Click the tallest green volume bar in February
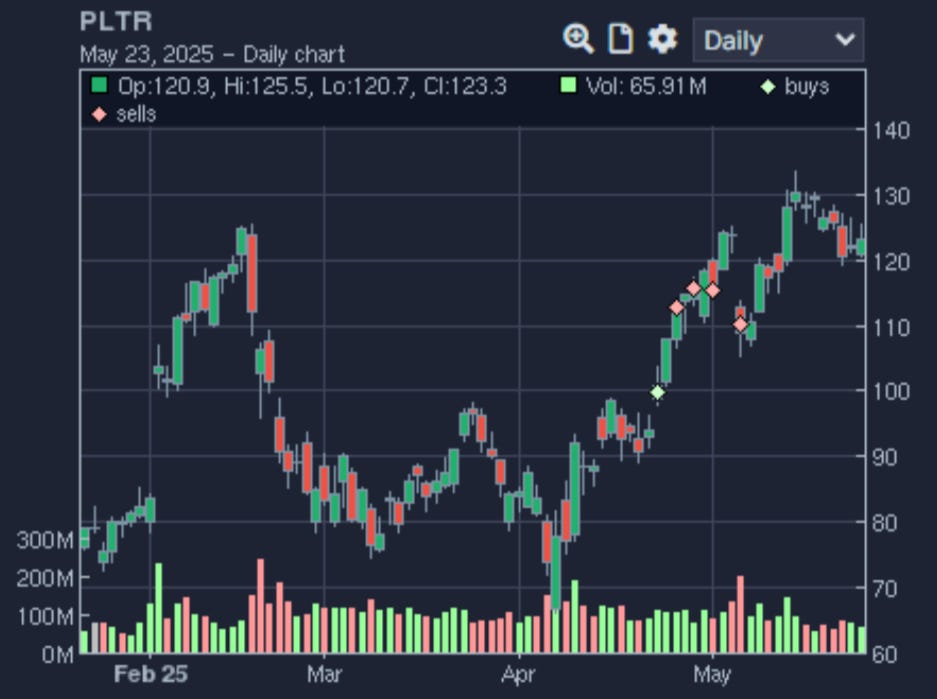937x699 pixels. pyautogui.click(x=158, y=608)
